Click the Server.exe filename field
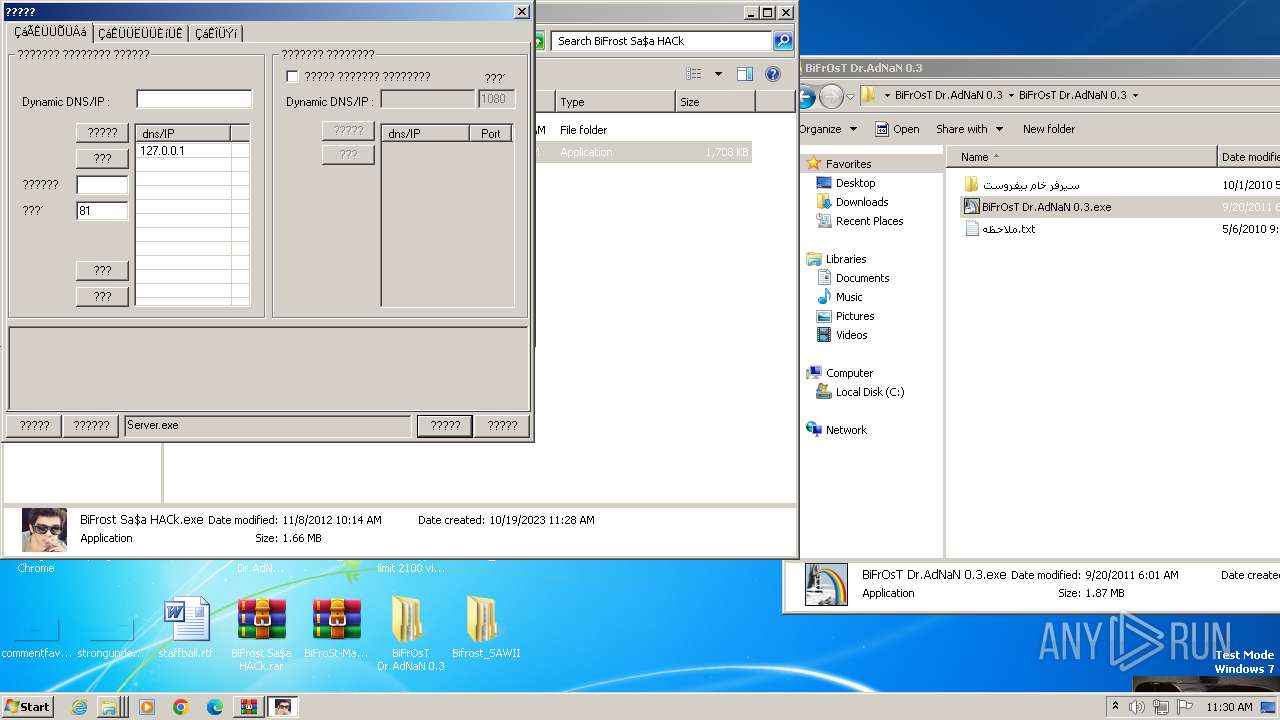This screenshot has height=720, width=1280. click(267, 426)
